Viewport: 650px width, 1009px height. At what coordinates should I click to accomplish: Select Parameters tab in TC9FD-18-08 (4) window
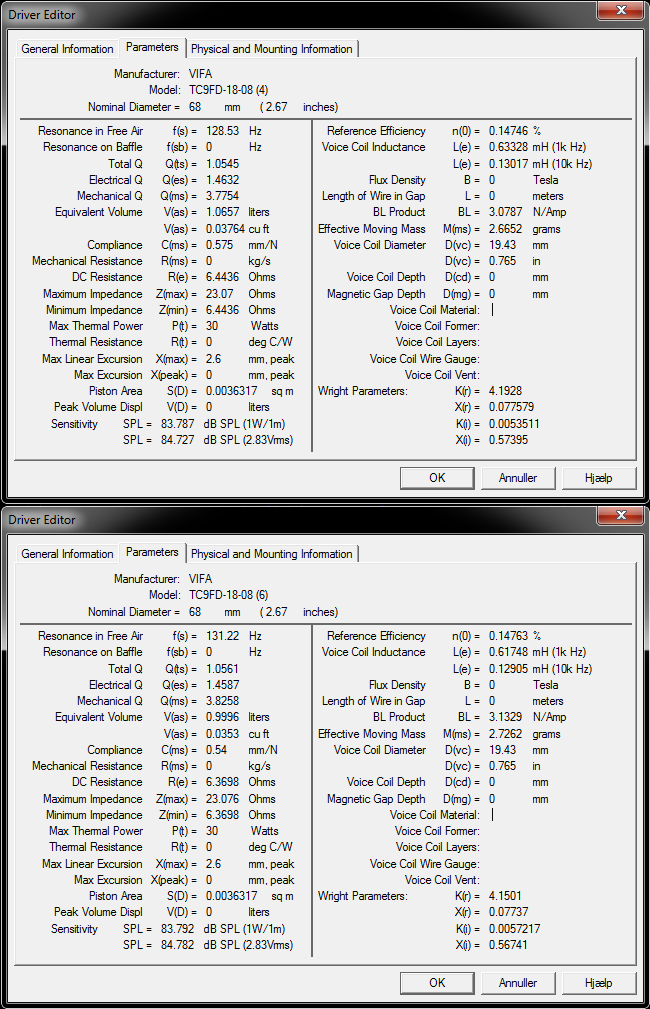point(152,47)
